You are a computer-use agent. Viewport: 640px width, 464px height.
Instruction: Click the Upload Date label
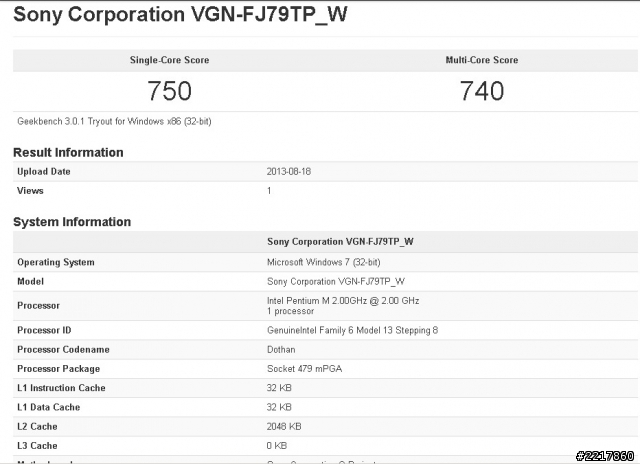coord(44,171)
